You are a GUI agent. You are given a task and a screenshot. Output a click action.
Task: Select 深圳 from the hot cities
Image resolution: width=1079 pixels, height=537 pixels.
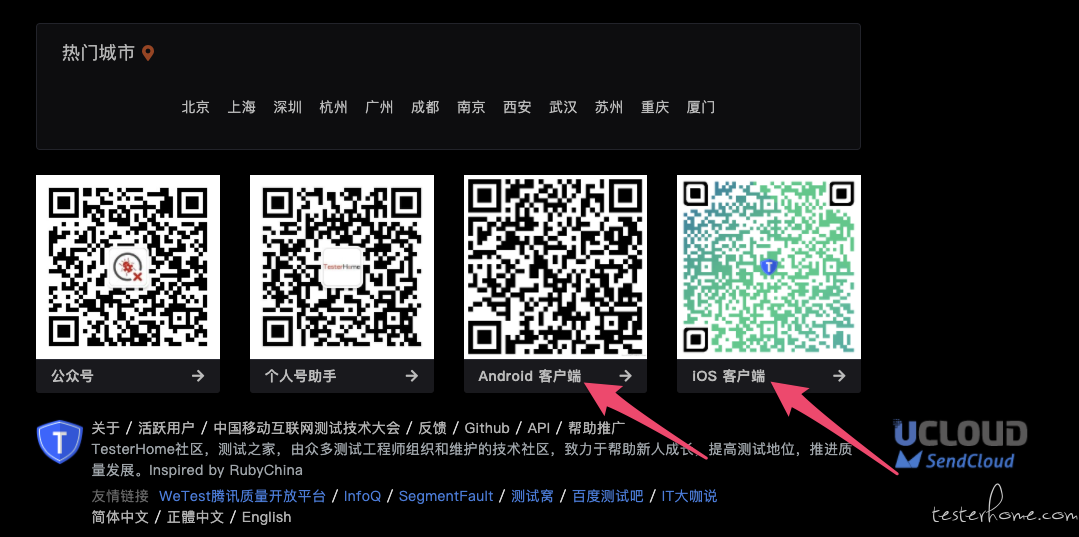[287, 107]
